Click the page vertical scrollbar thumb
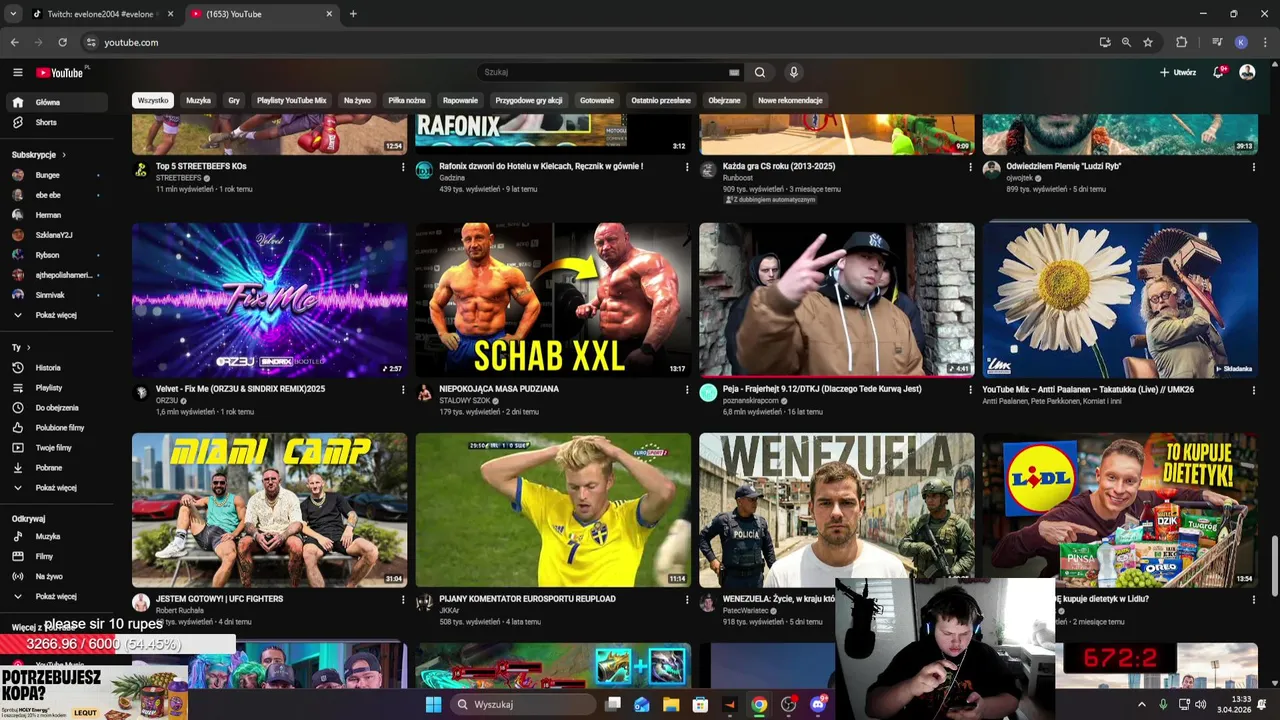Viewport: 1280px width, 720px height. (x=1274, y=566)
